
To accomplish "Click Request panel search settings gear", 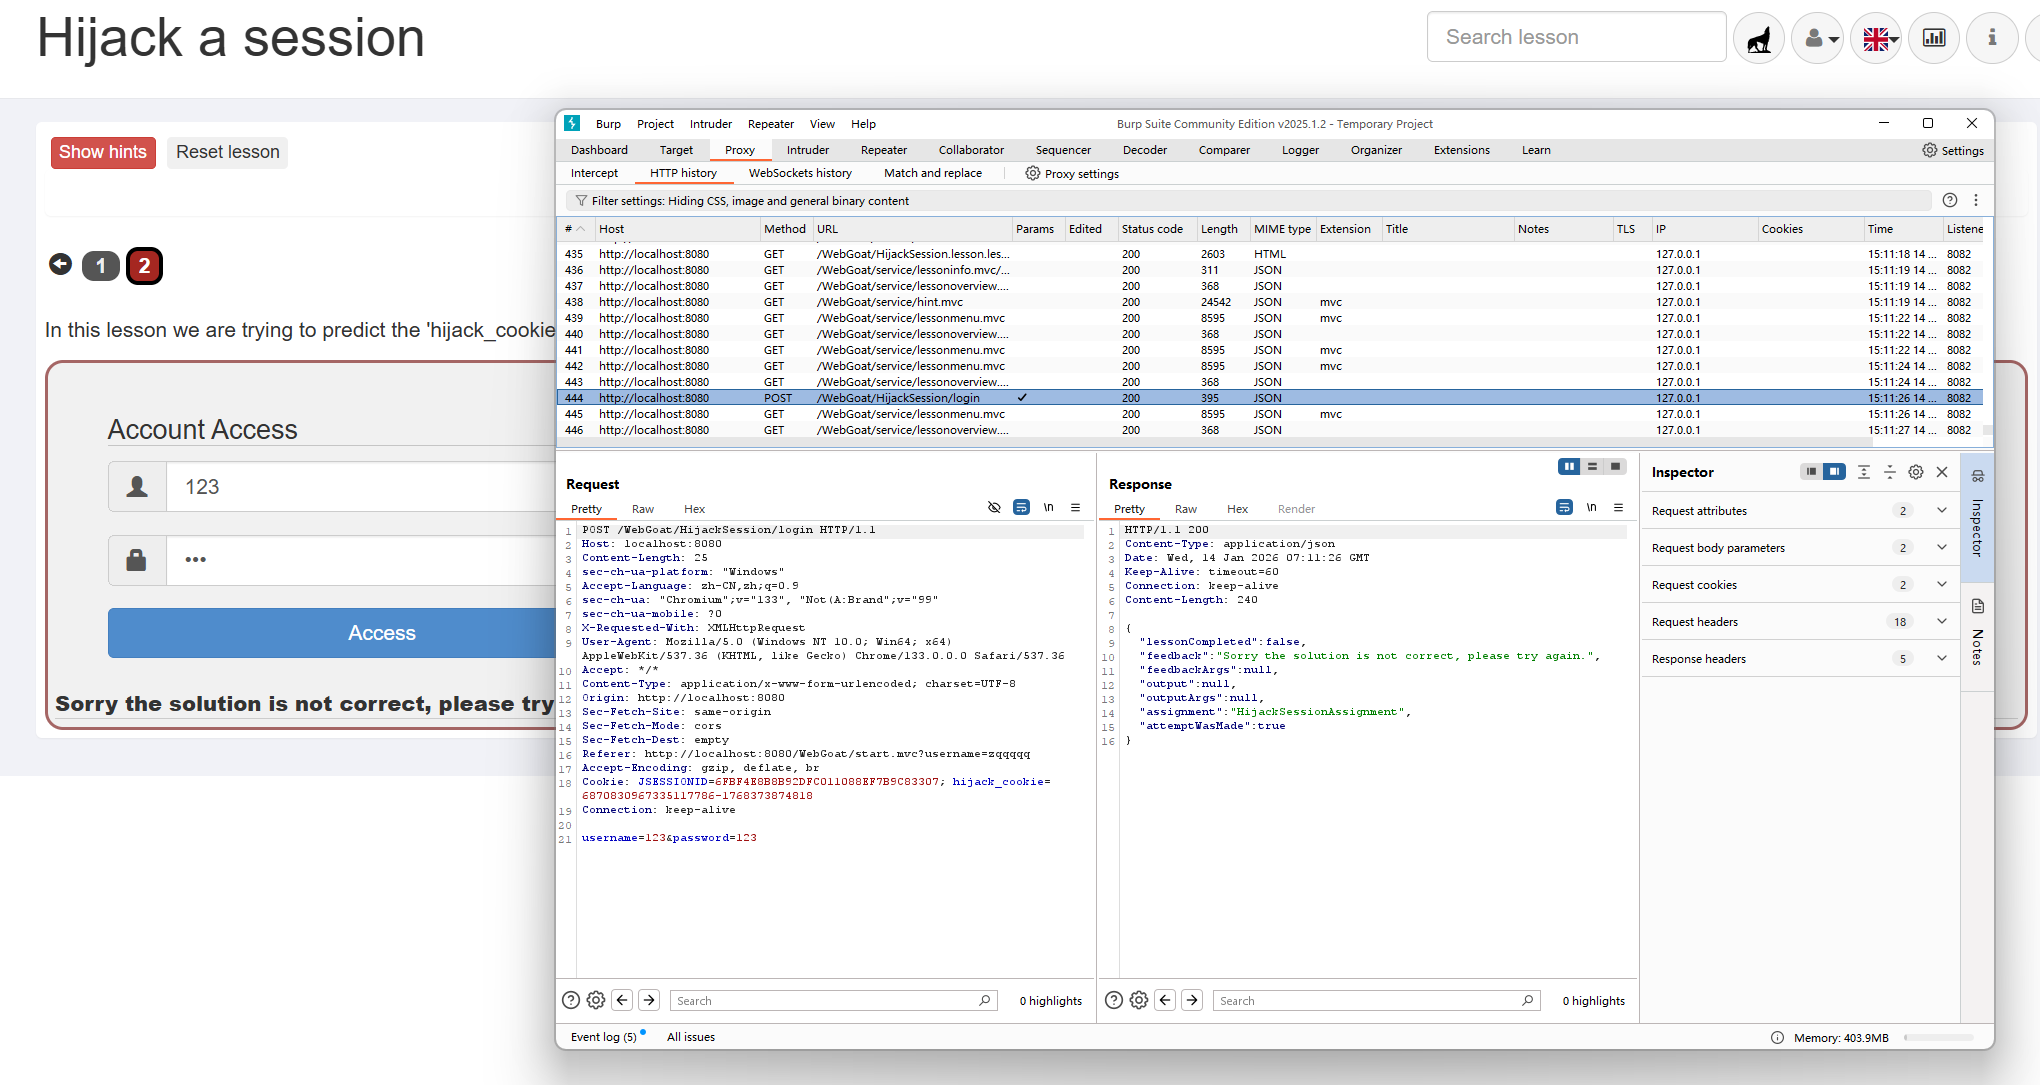I will (x=596, y=1000).
